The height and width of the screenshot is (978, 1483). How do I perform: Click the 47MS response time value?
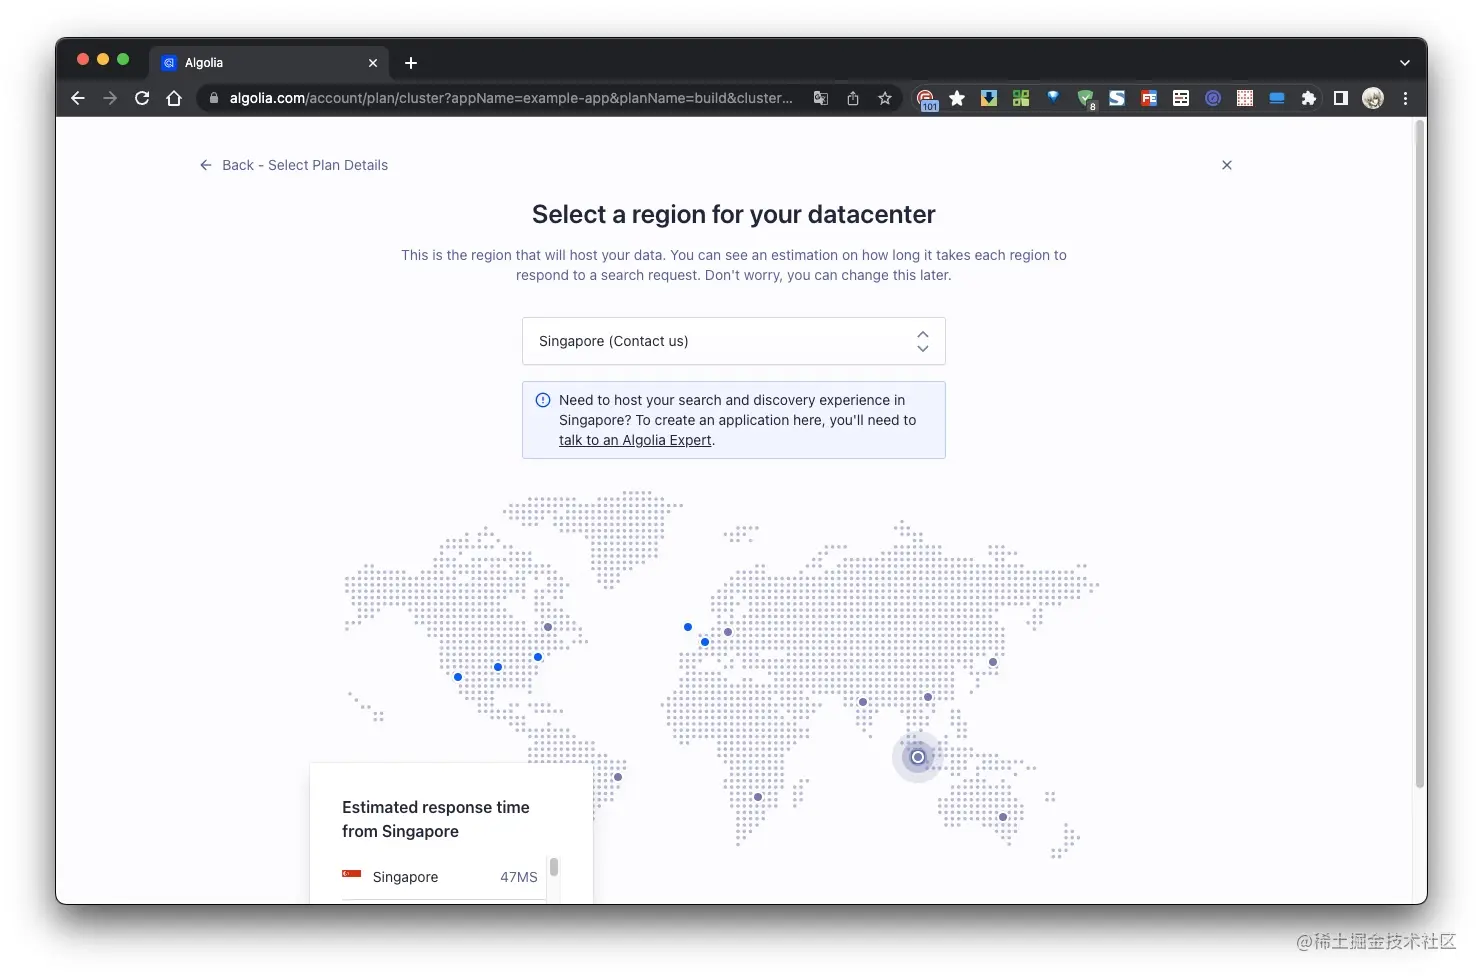click(519, 877)
